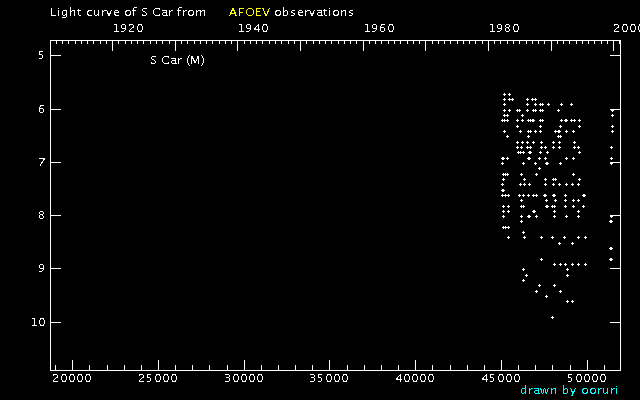Image resolution: width=640 pixels, height=400 pixels.
Task: Click the 20000 Julian date axis label
Action: point(72,377)
